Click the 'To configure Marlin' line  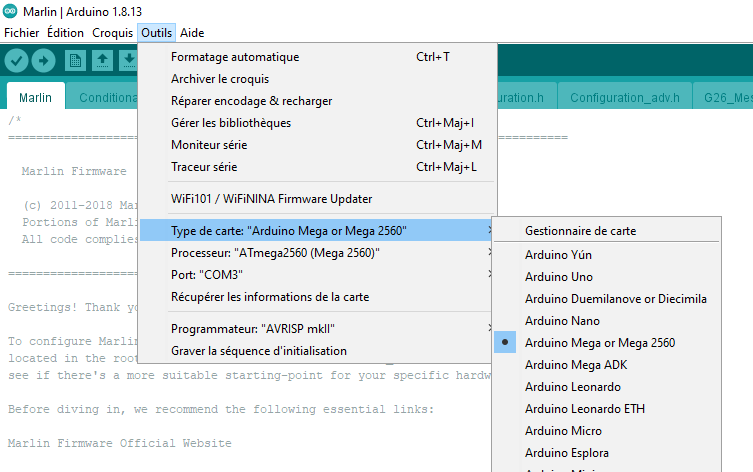[73, 341]
